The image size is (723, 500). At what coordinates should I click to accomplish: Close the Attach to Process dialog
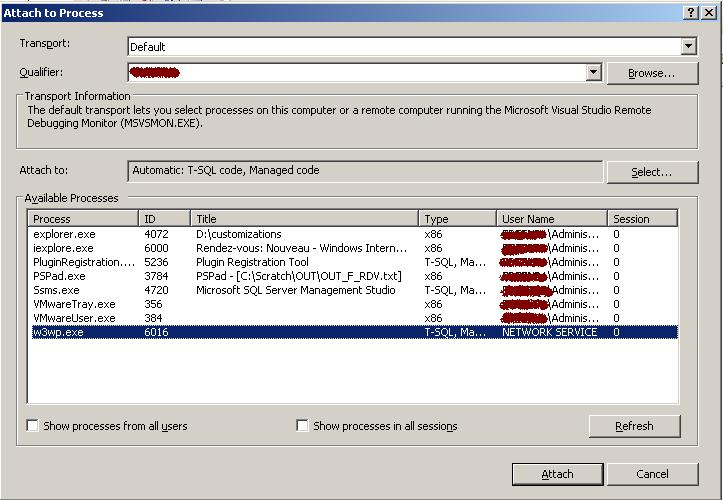[x=708, y=12]
